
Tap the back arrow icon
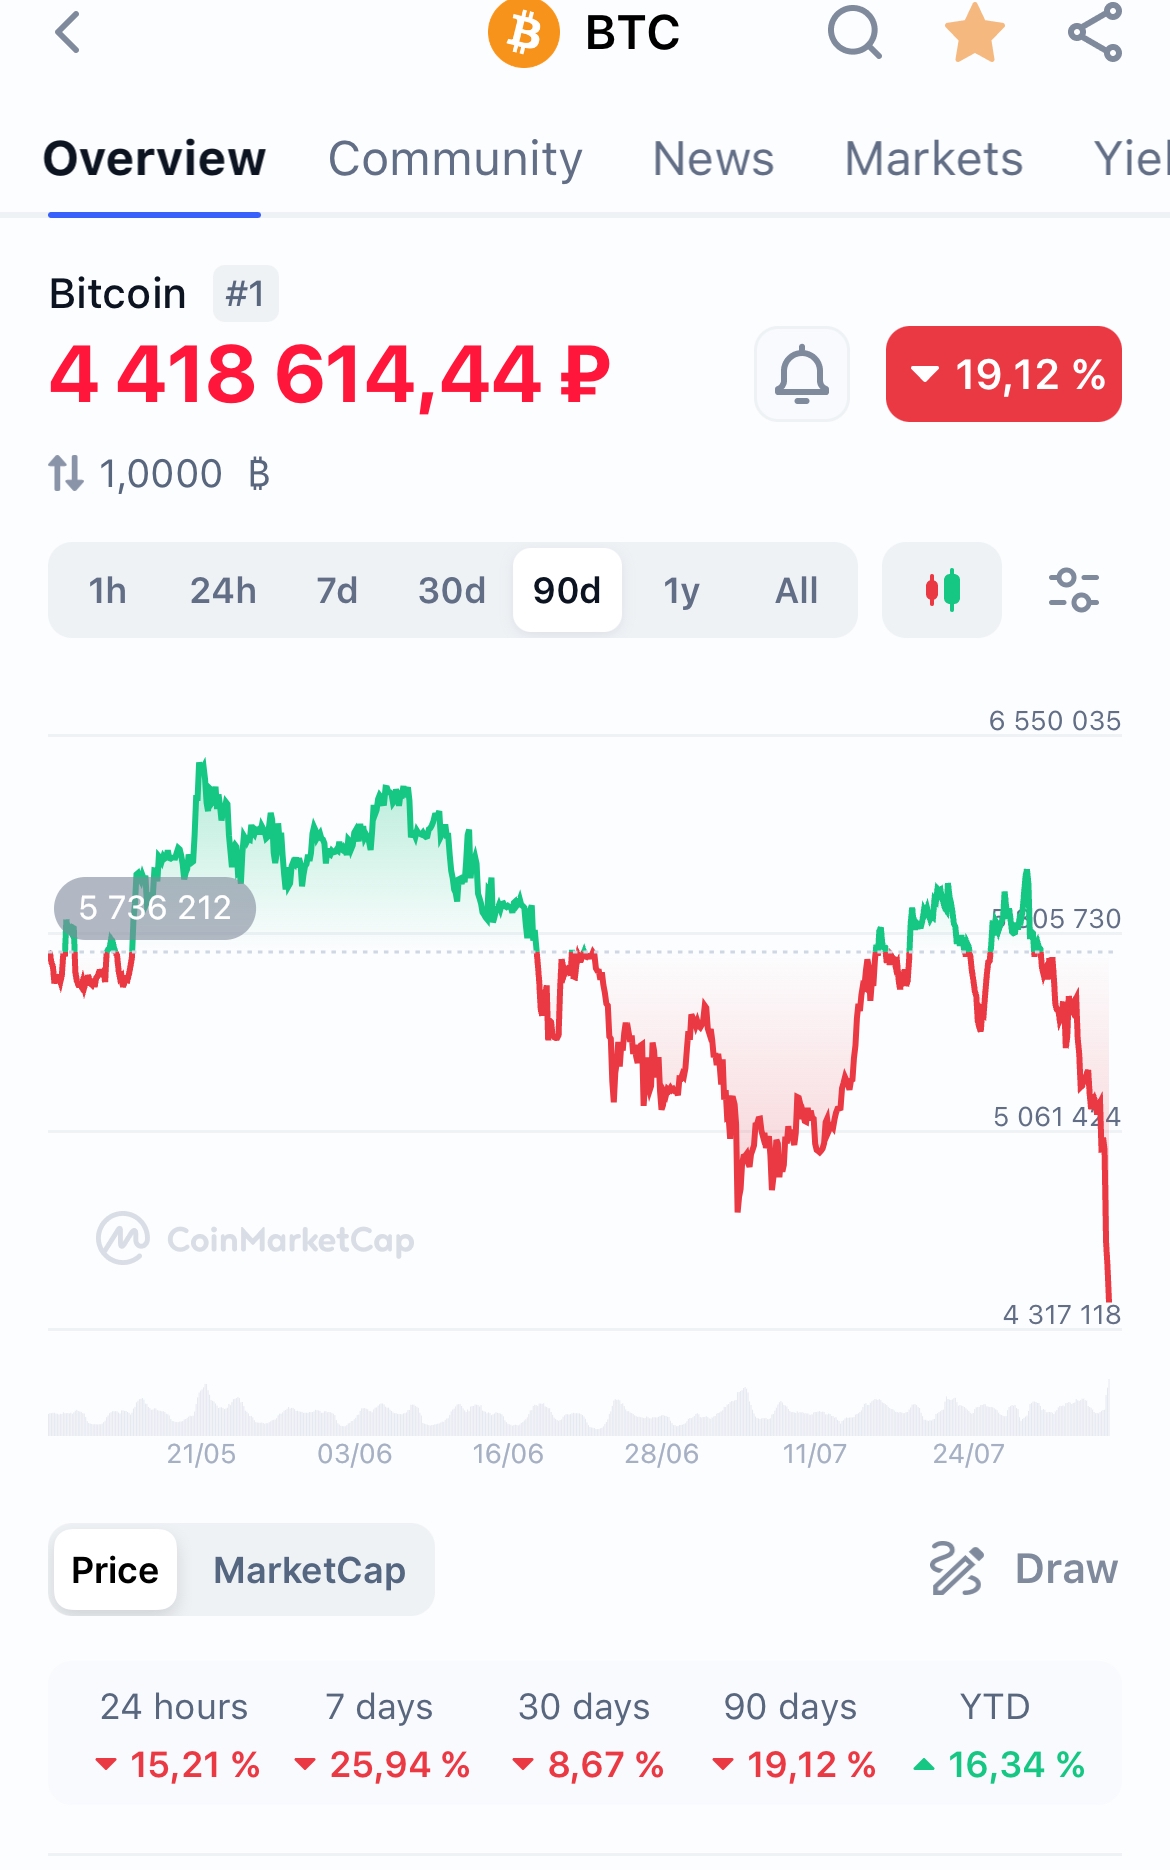[x=67, y=33]
